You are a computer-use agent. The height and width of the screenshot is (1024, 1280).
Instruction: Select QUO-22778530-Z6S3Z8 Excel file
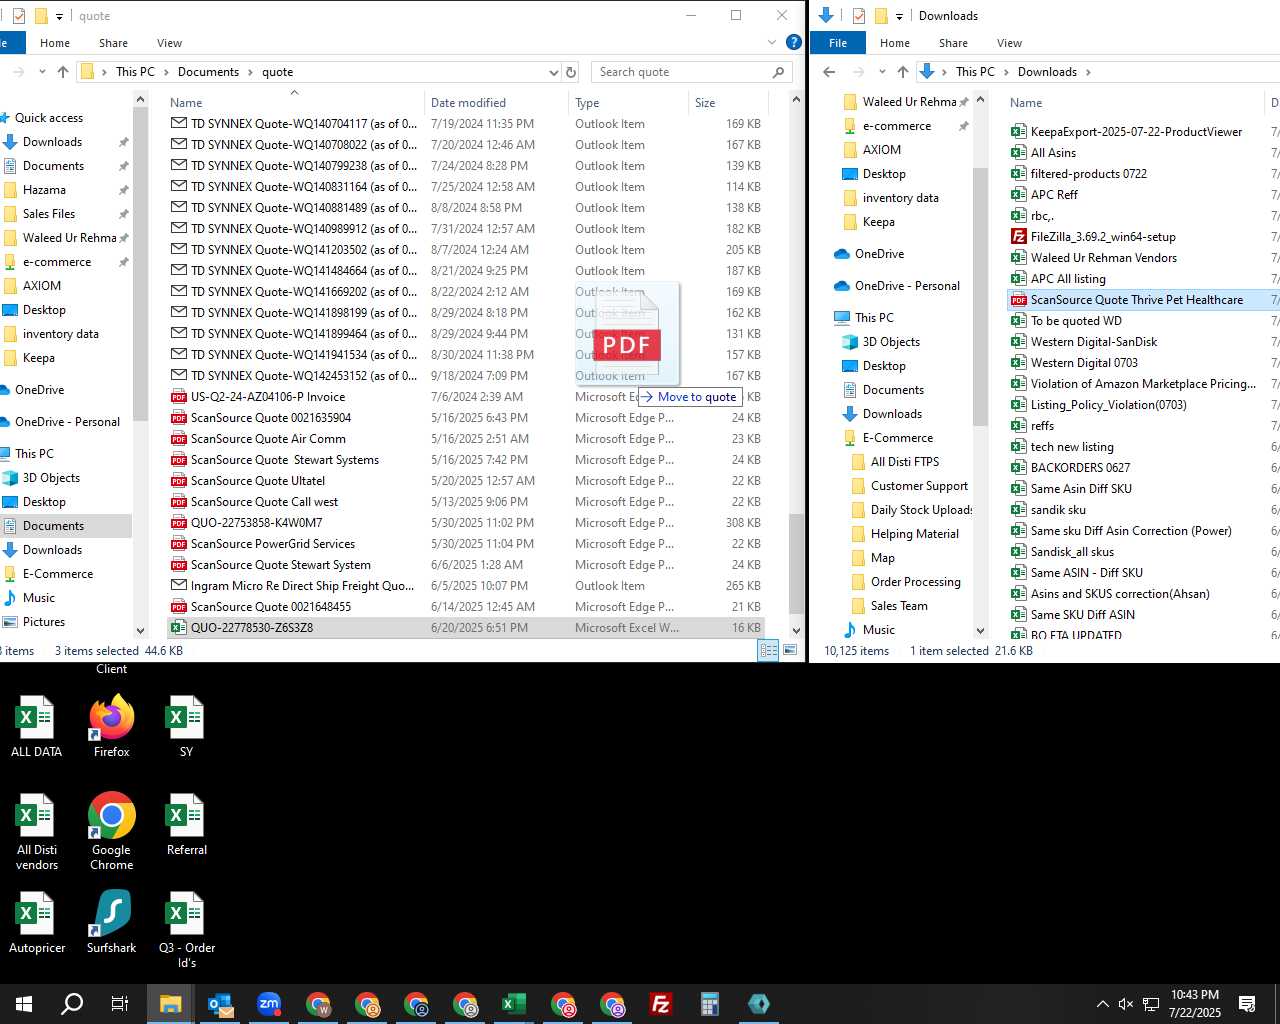[x=252, y=628]
